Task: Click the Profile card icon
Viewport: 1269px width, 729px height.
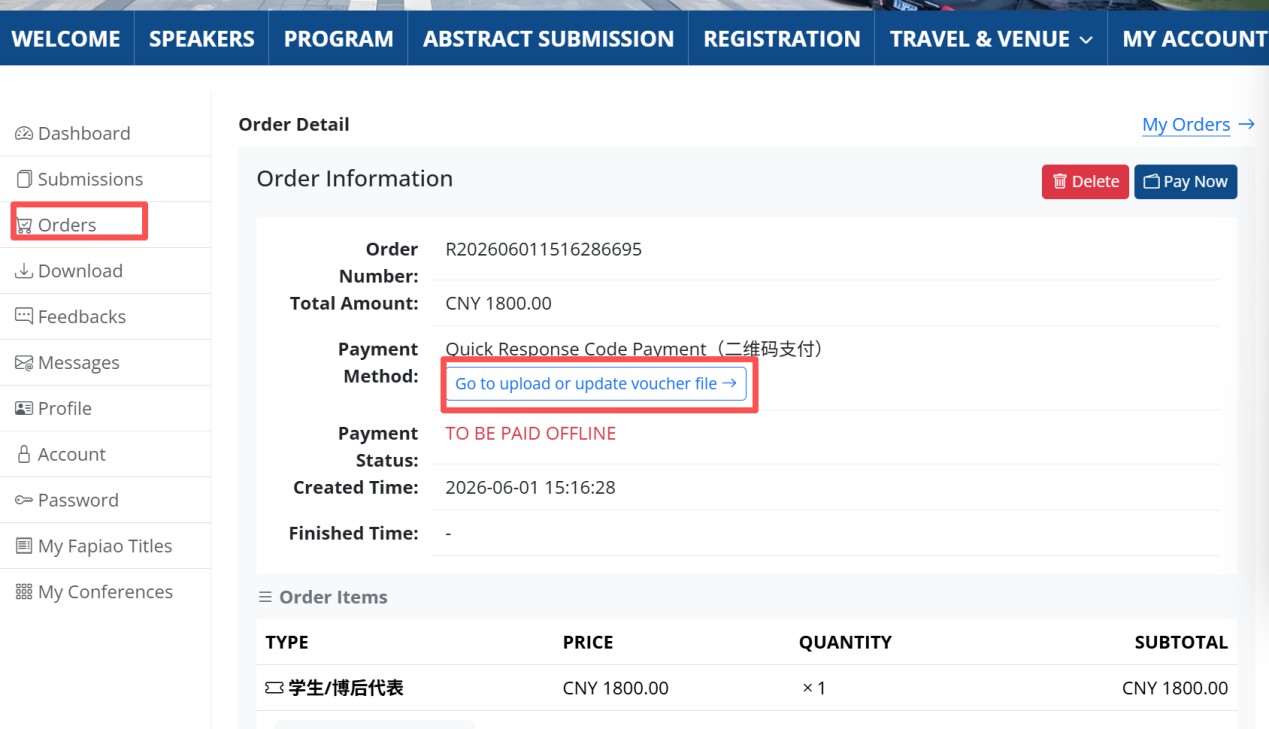Action: click(24, 408)
